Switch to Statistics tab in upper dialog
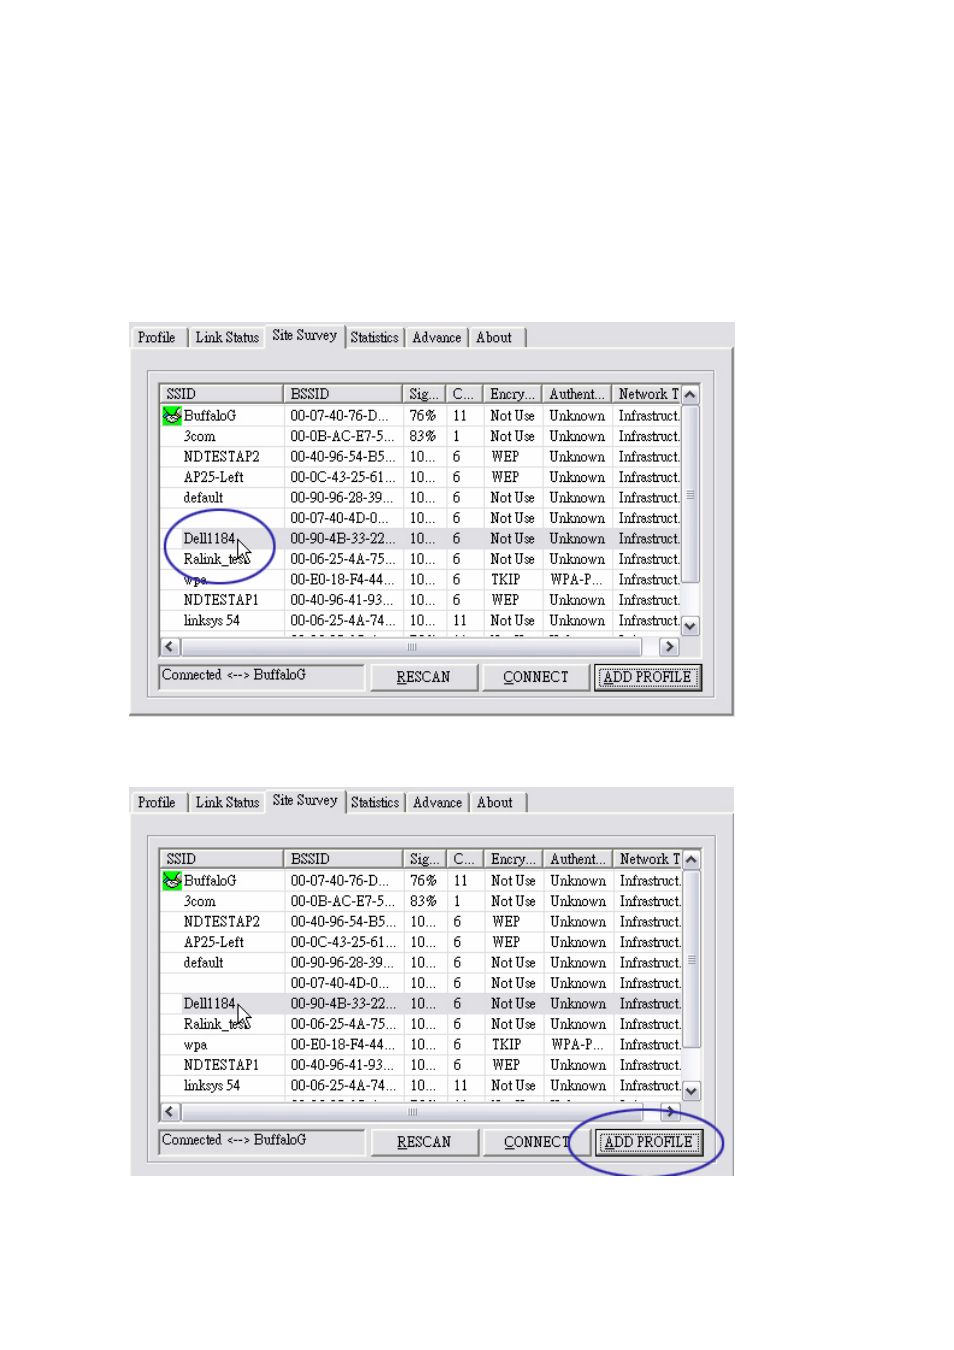Screen dimensions: 954x1350 (375, 338)
